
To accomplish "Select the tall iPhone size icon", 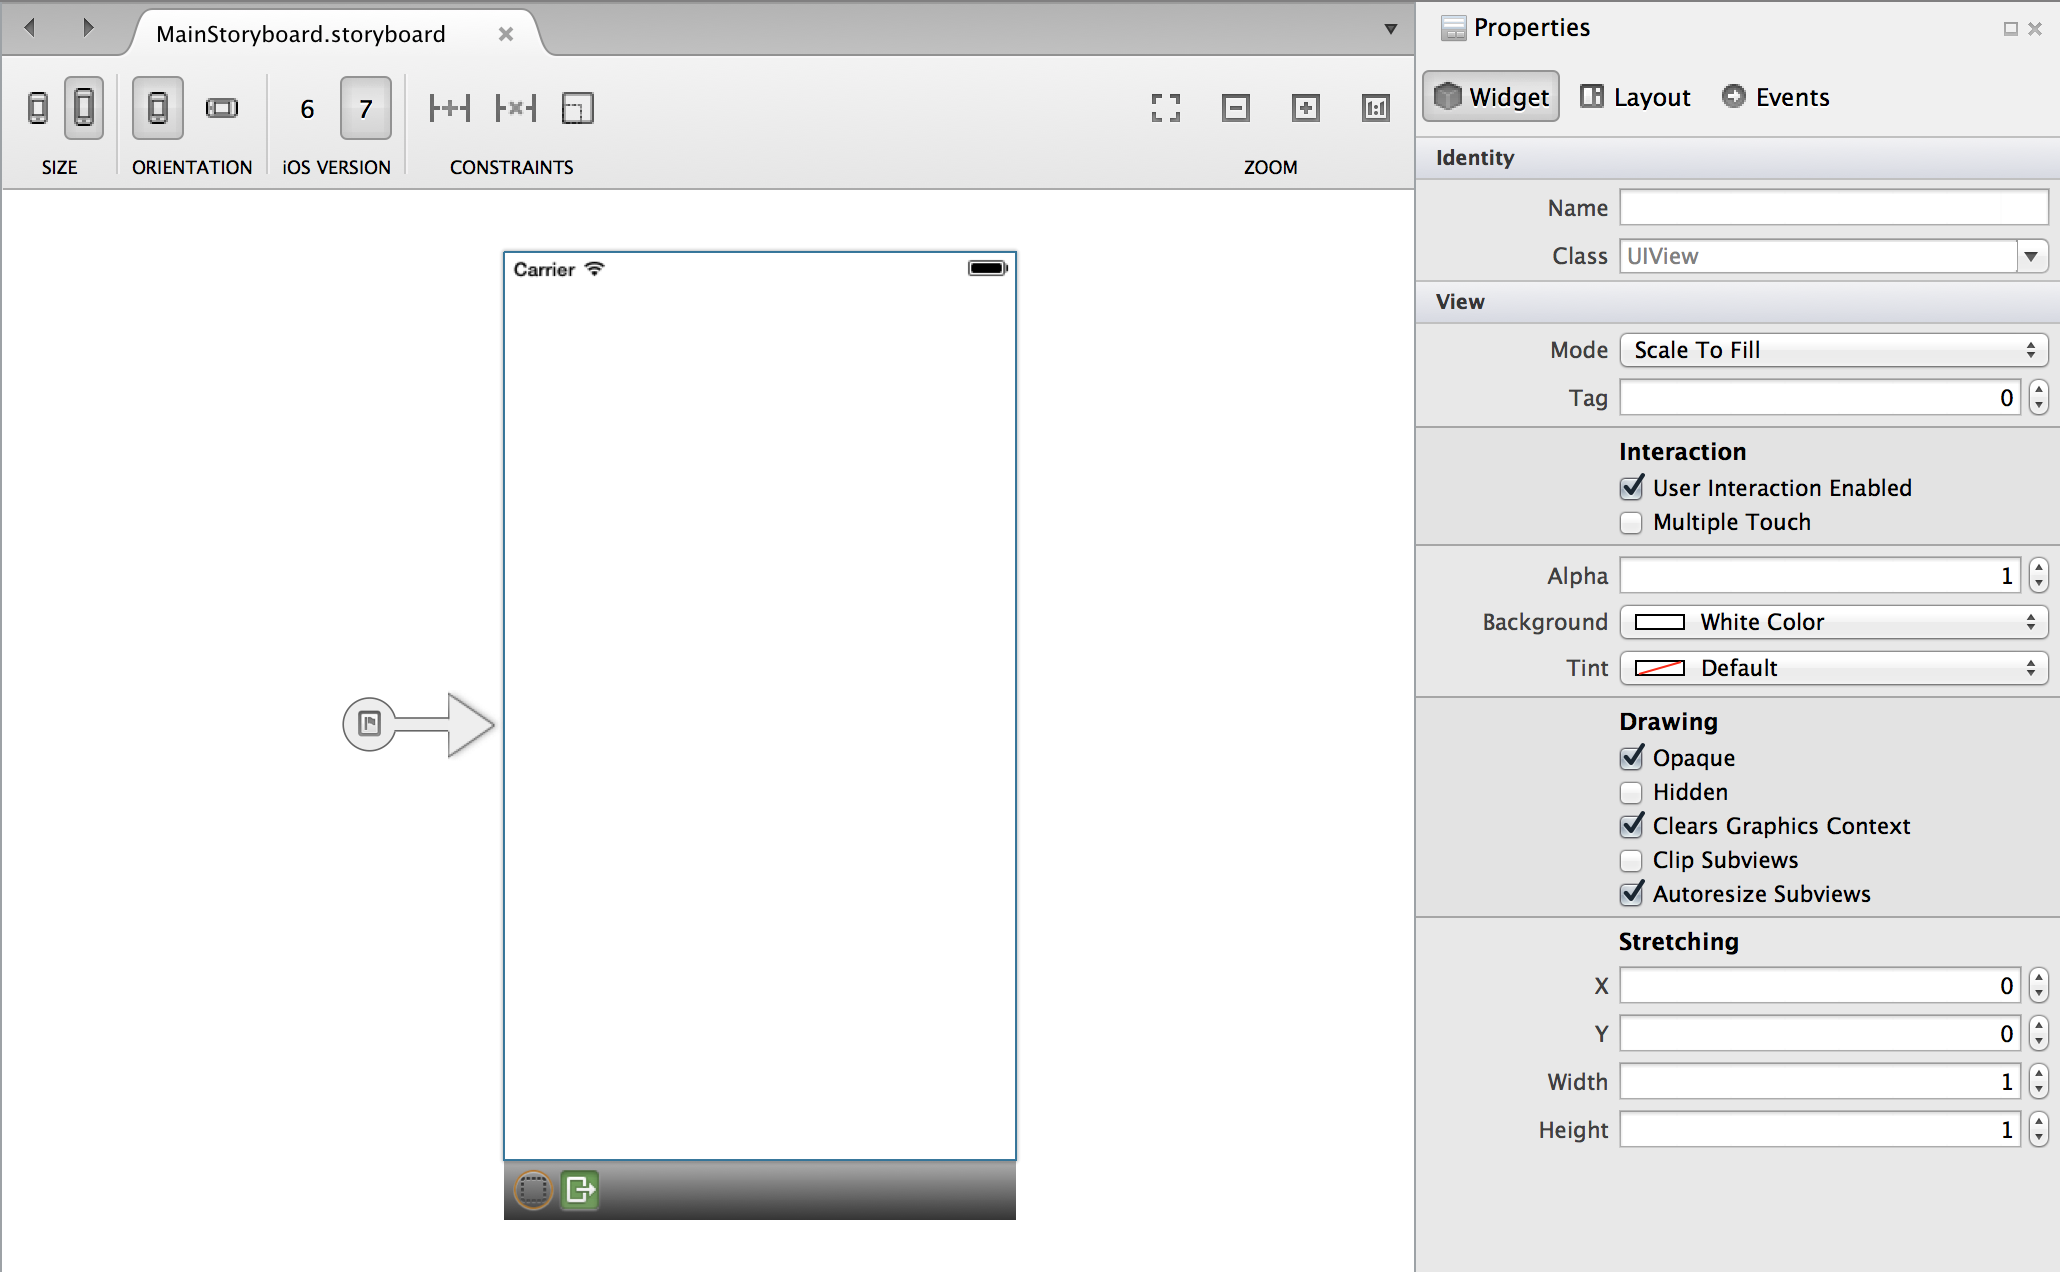I will point(84,108).
